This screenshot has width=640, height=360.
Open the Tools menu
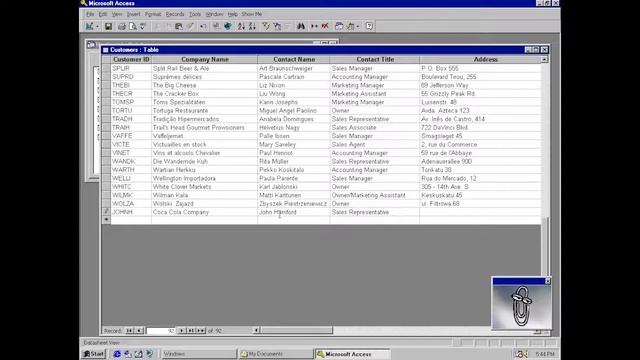pos(195,14)
